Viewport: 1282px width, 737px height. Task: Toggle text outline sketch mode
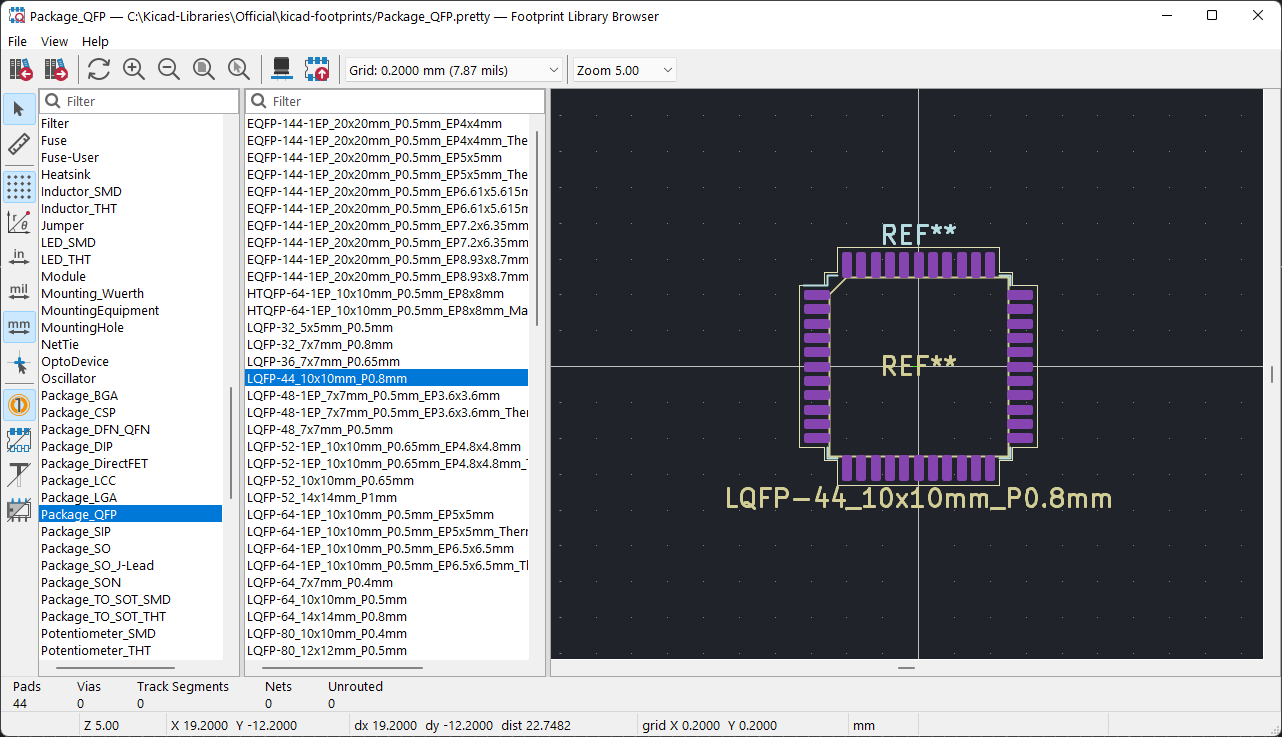(19, 474)
